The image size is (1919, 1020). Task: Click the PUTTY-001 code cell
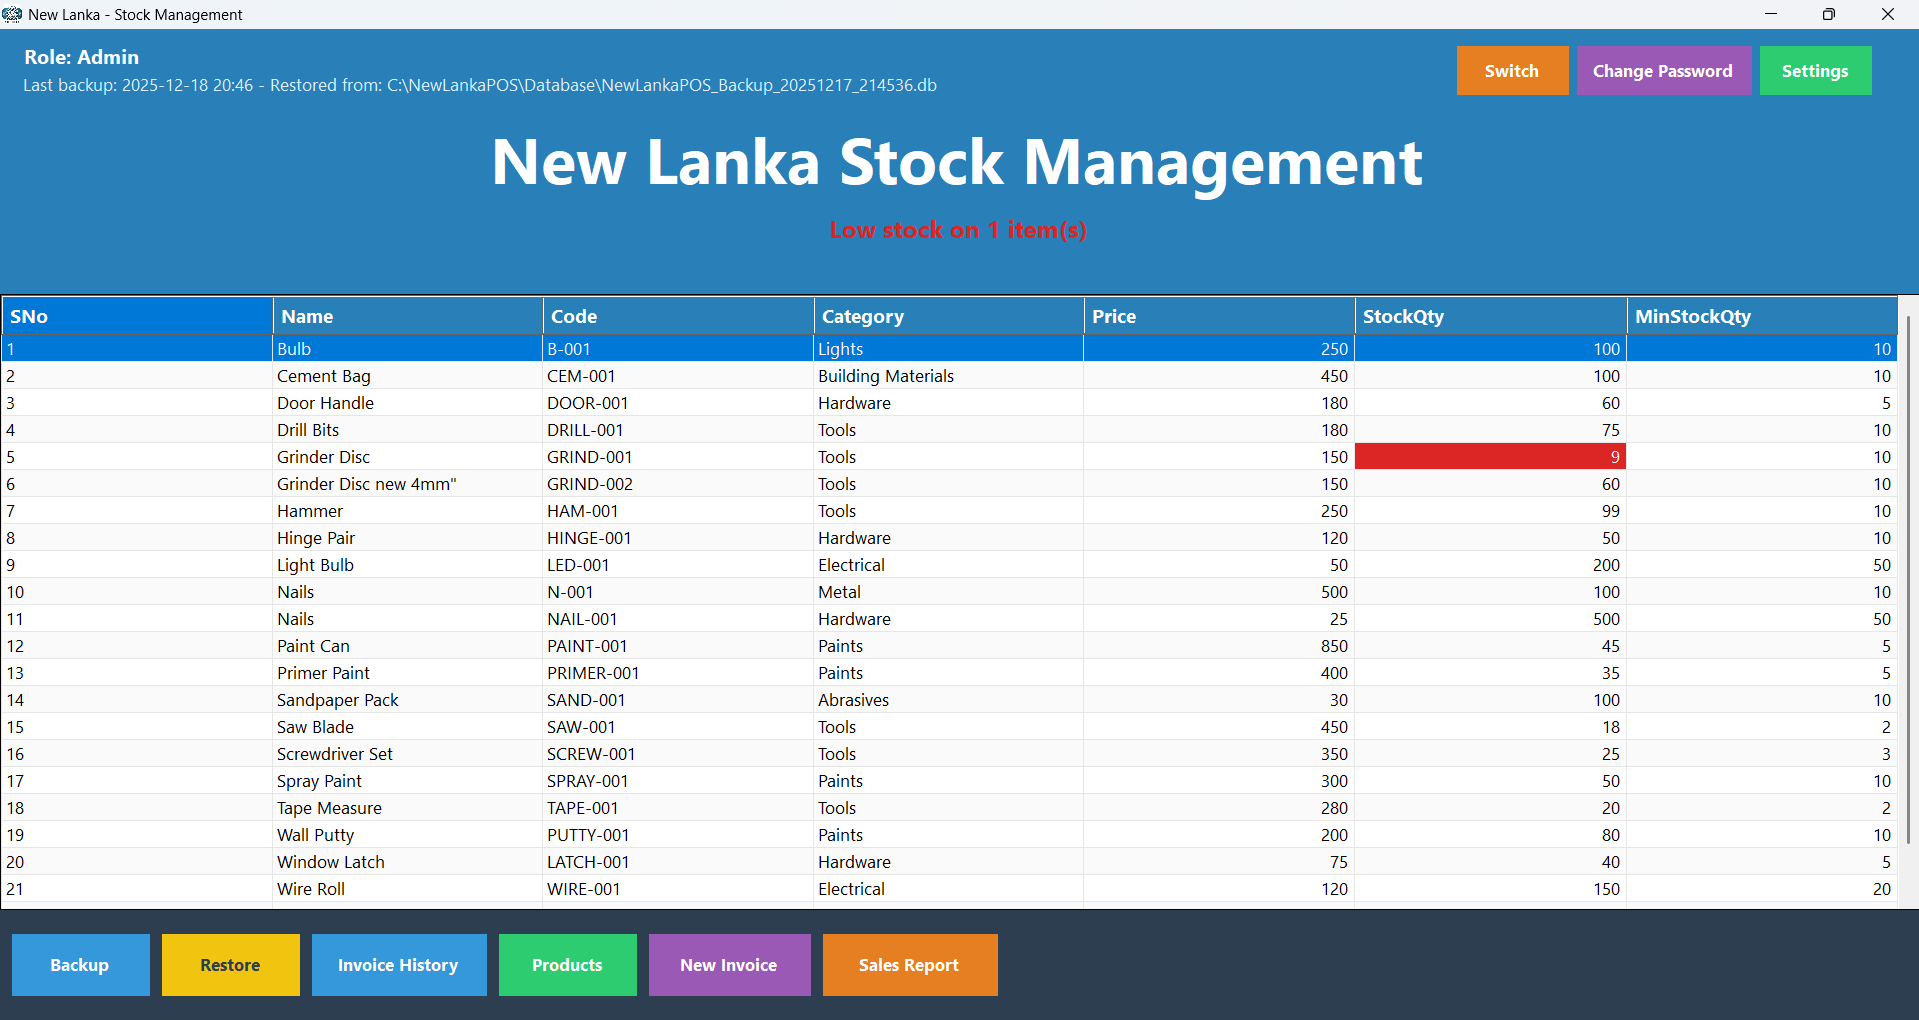[x=679, y=835]
